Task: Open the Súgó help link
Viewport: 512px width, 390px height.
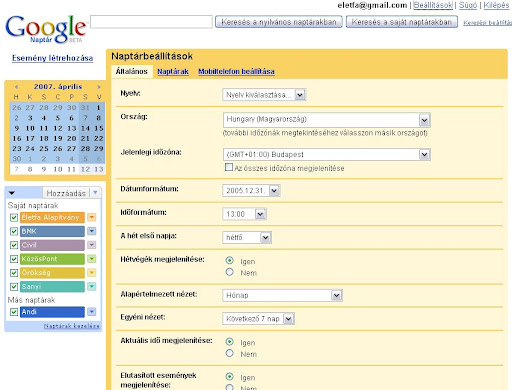Action: click(x=468, y=5)
